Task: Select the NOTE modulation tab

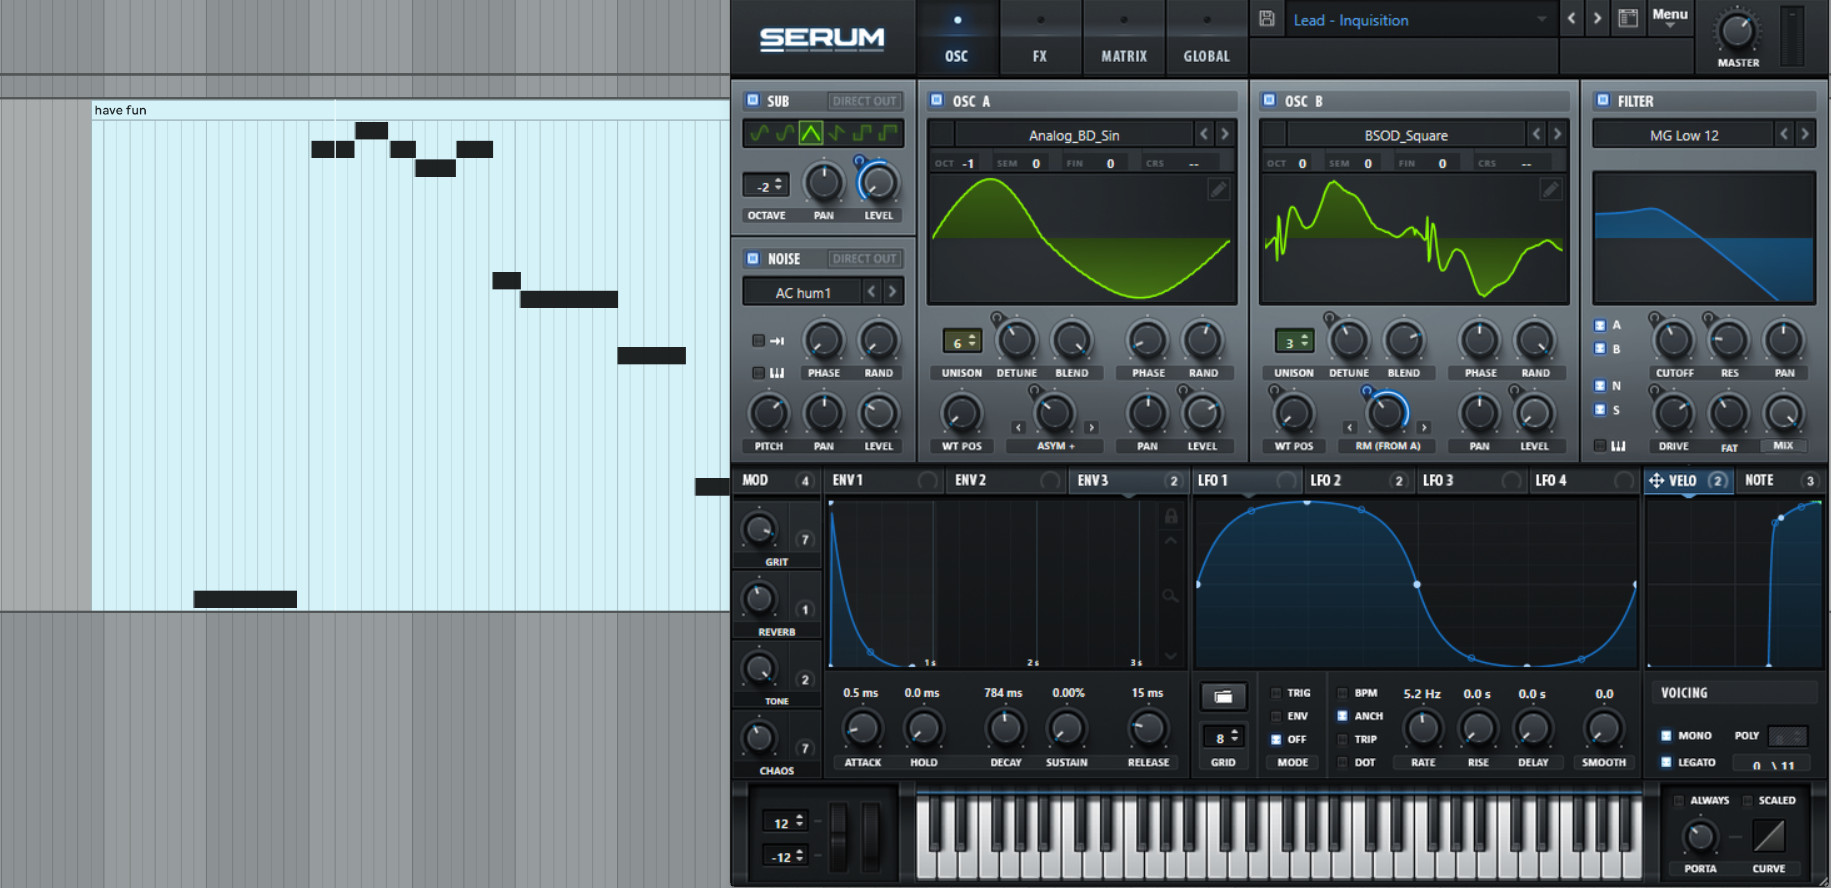Action: click(1781, 481)
